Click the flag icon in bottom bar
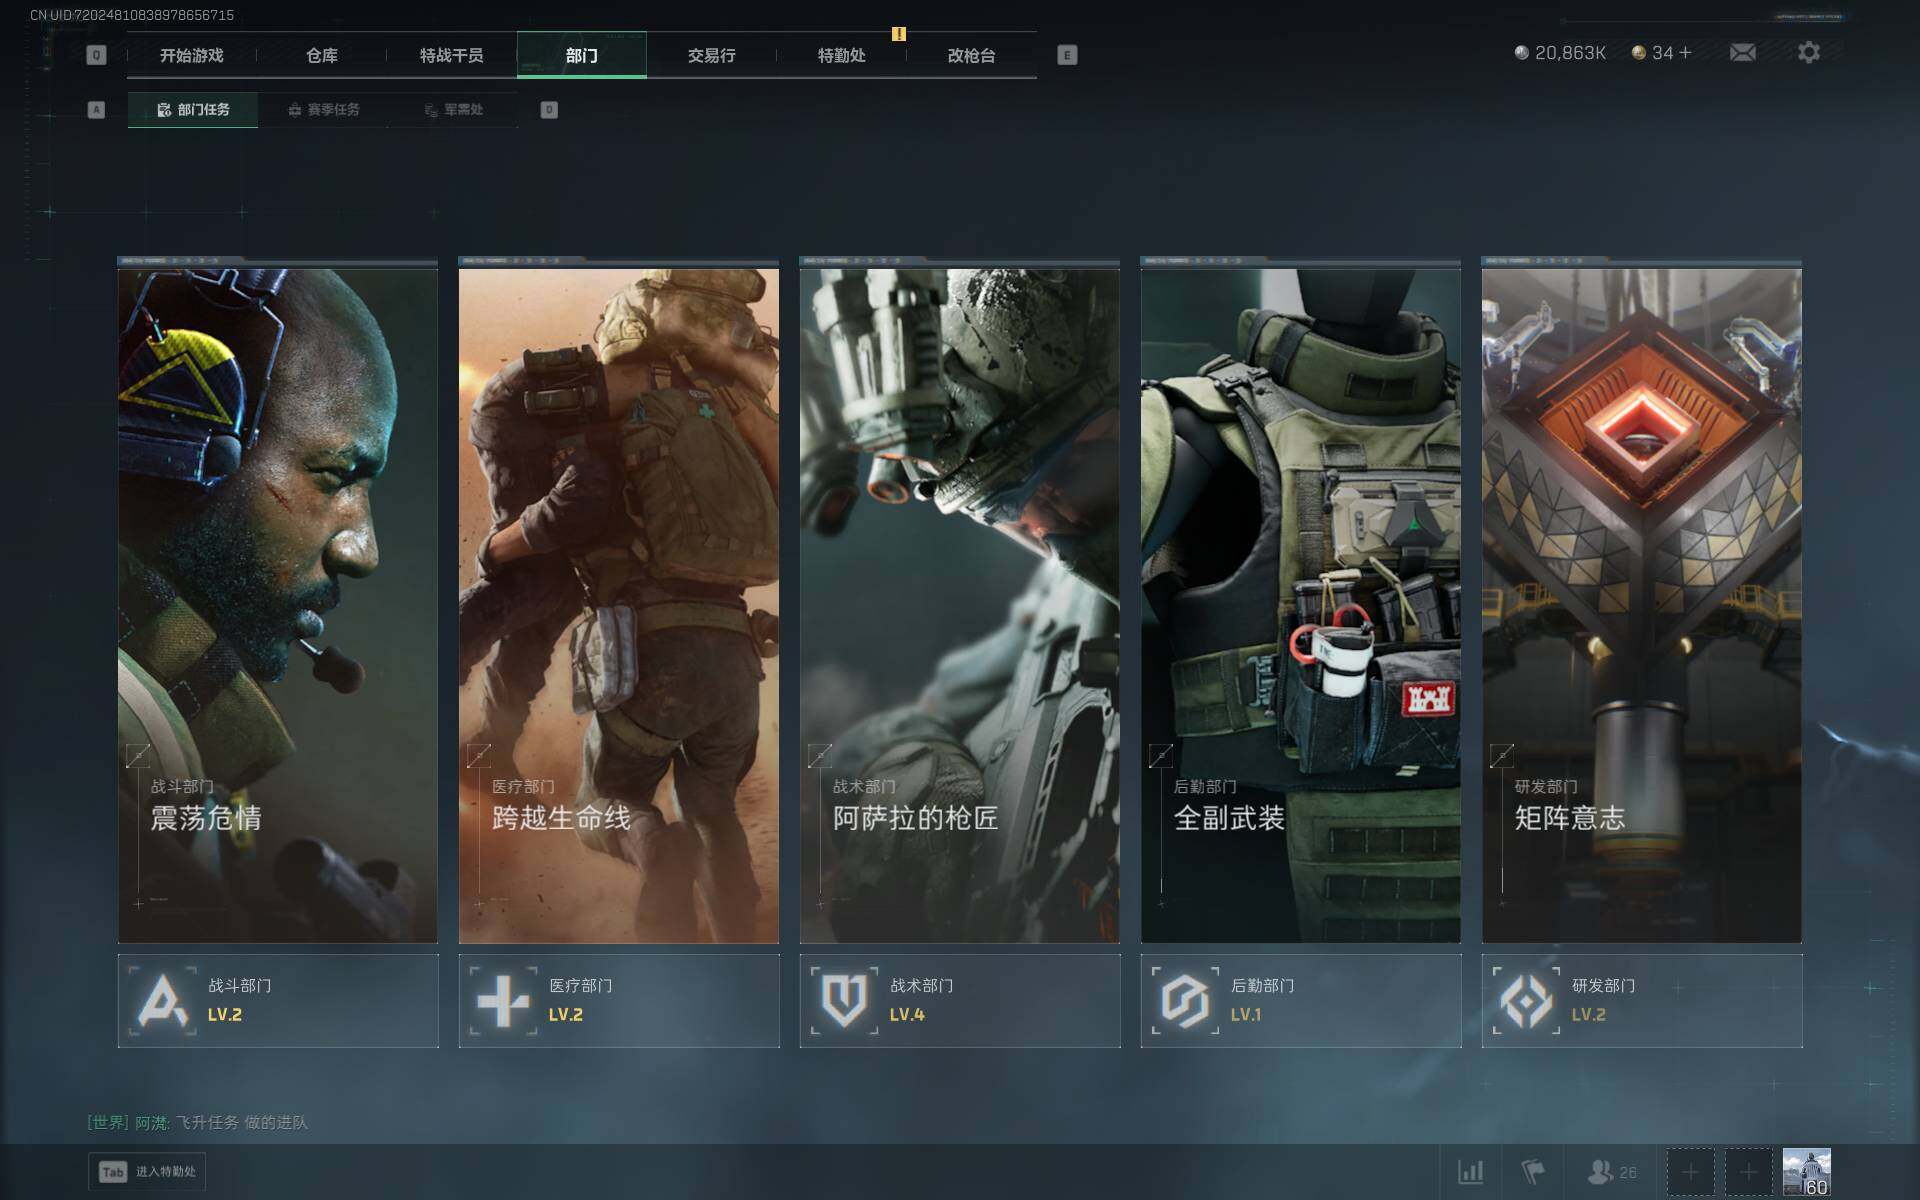 (x=1532, y=1171)
